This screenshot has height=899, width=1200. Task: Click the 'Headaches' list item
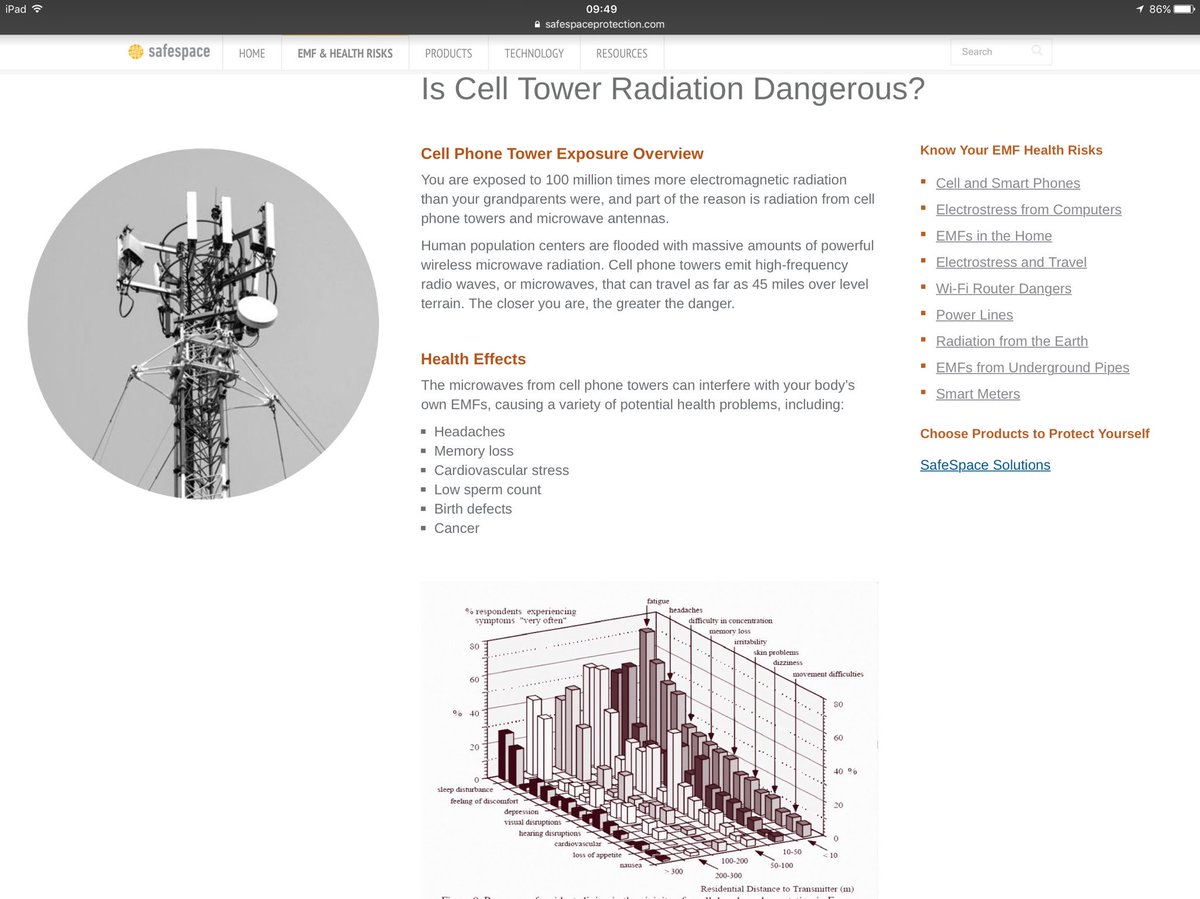coord(469,432)
